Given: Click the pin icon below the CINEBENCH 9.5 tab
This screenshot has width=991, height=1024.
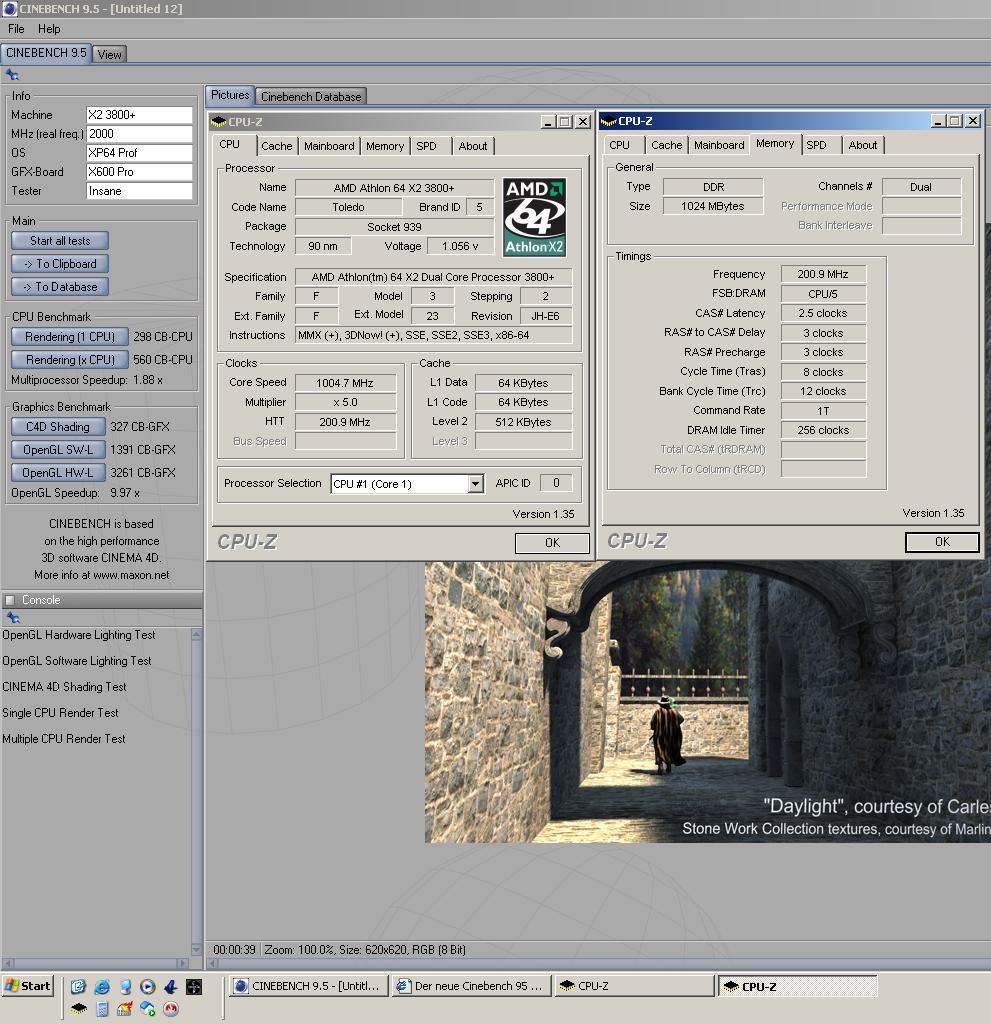Looking at the screenshot, I should click(12, 75).
